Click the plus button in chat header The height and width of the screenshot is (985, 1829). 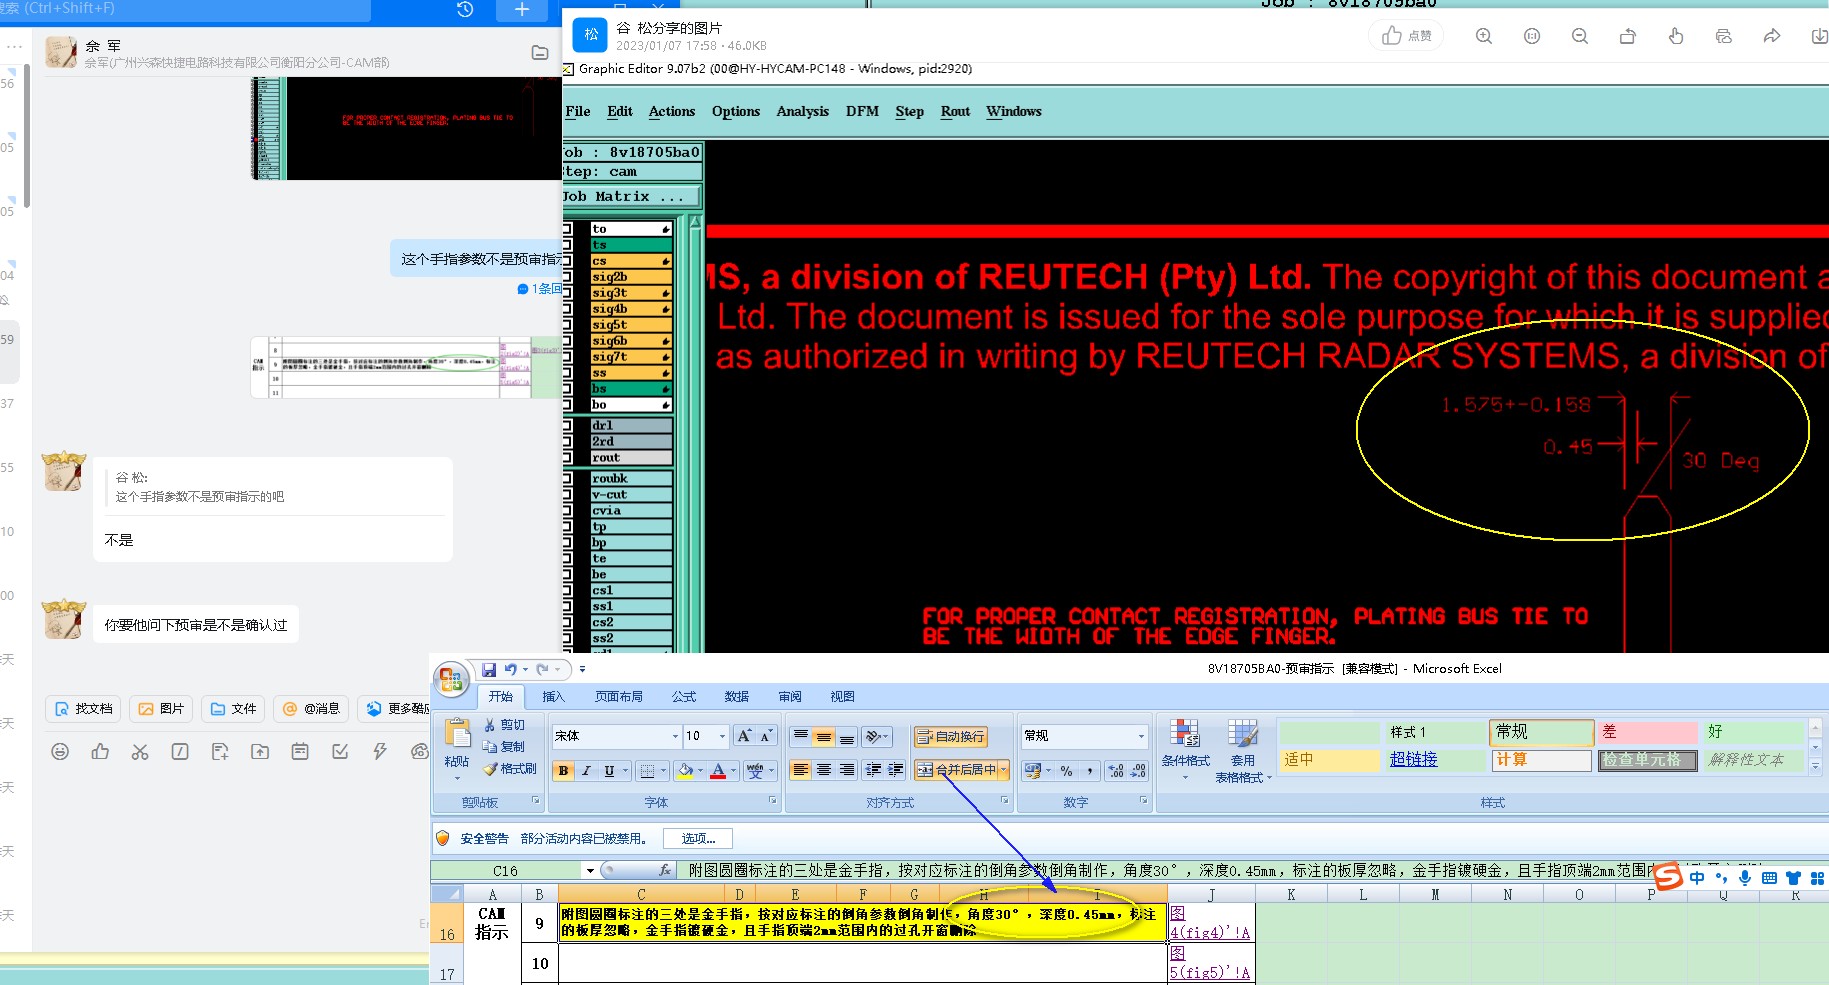coord(522,10)
